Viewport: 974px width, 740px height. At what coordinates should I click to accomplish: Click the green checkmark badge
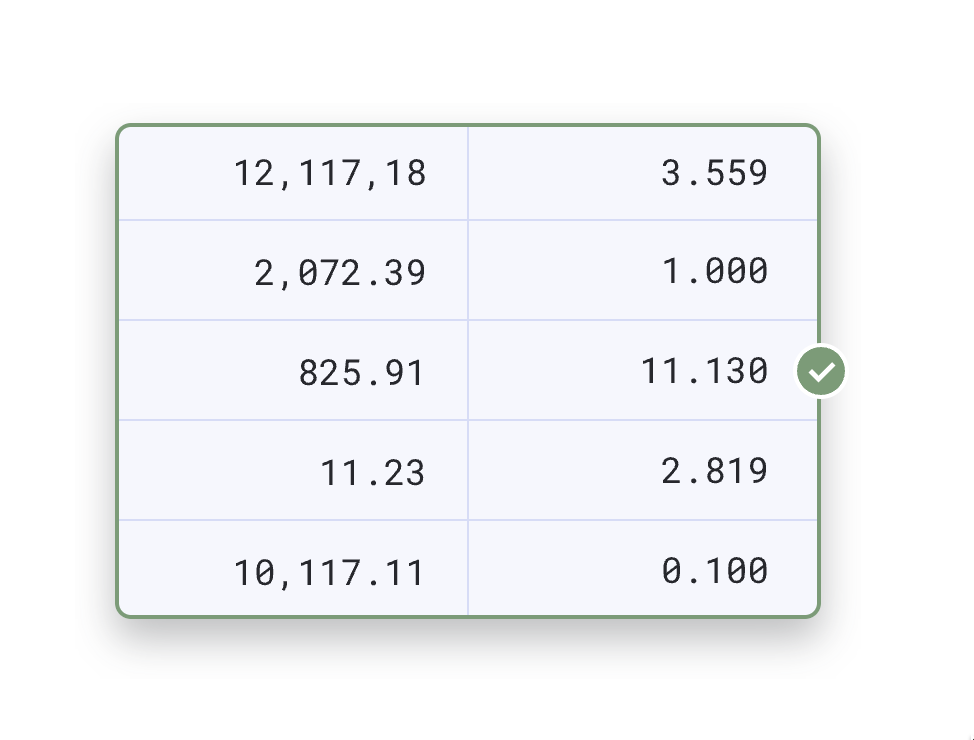pyautogui.click(x=821, y=371)
